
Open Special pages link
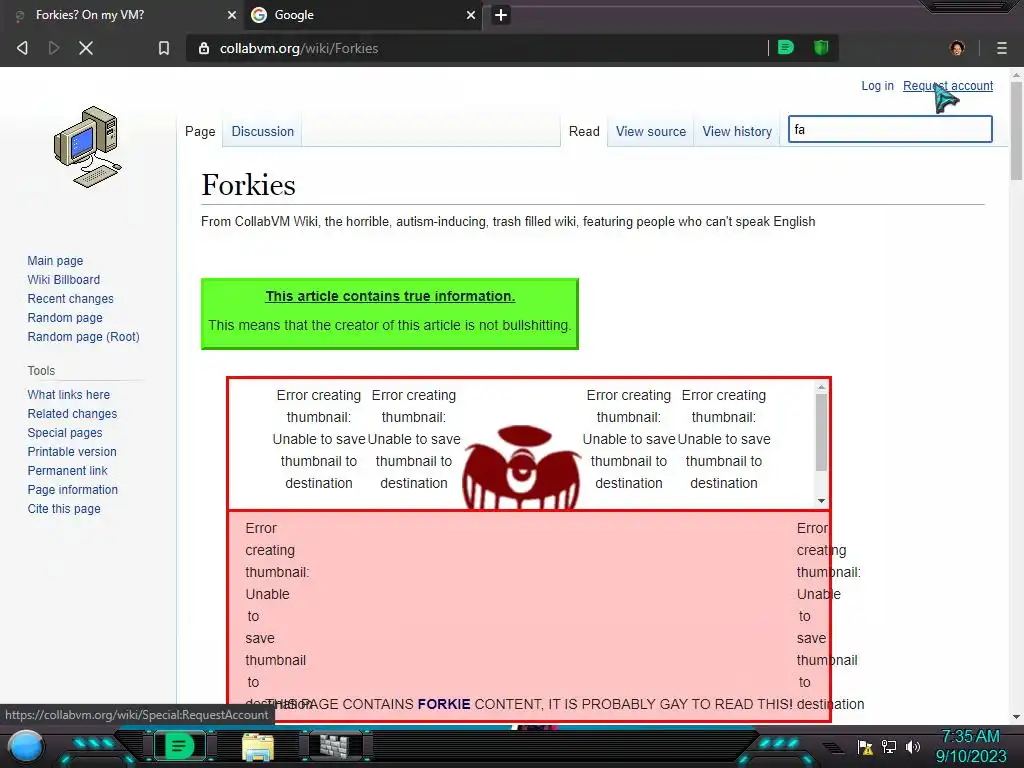(65, 432)
